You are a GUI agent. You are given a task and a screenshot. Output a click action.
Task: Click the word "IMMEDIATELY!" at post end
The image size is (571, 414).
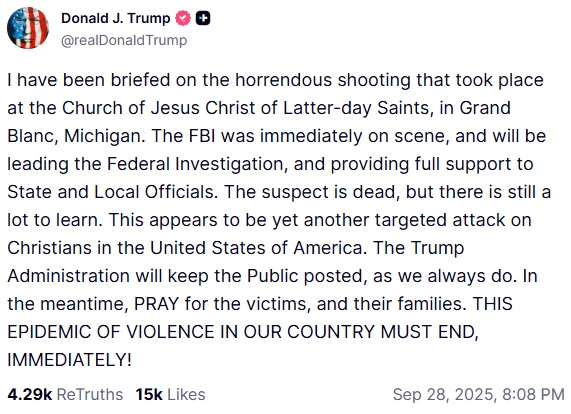point(69,360)
